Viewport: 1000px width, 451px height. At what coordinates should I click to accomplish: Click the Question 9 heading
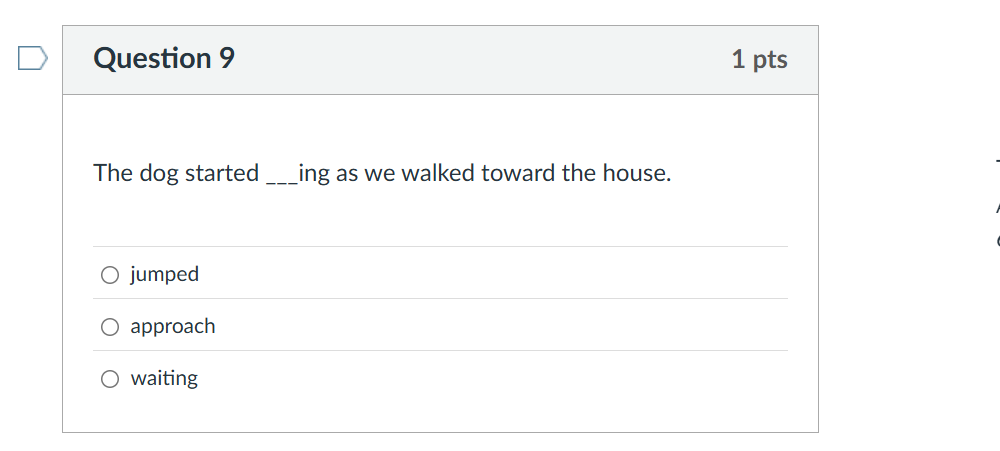click(164, 59)
